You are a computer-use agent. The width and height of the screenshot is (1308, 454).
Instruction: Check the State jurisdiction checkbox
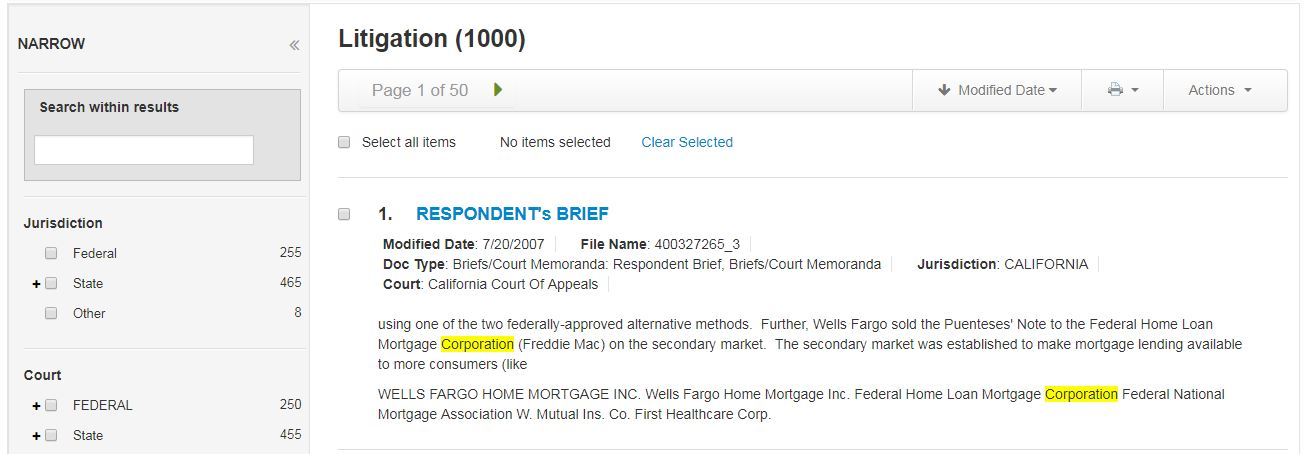click(51, 284)
